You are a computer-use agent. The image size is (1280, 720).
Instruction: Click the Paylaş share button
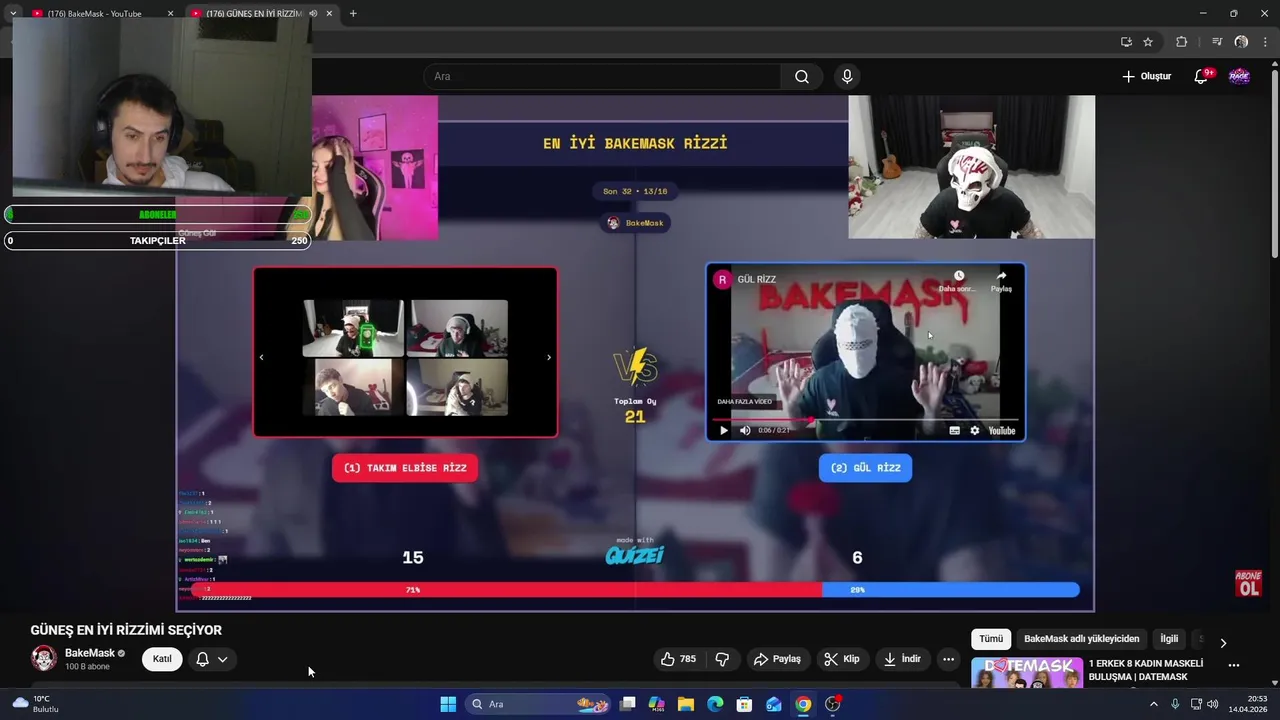click(x=777, y=659)
